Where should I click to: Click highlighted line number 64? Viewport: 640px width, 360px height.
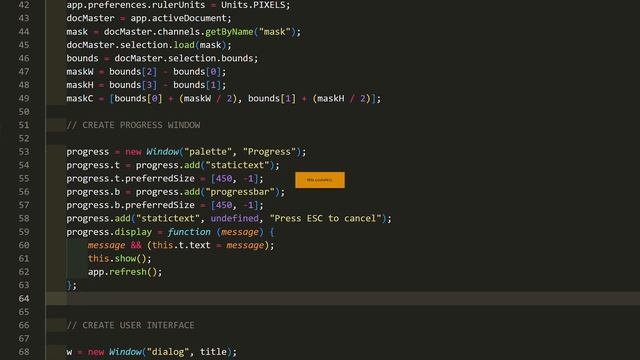[24, 298]
